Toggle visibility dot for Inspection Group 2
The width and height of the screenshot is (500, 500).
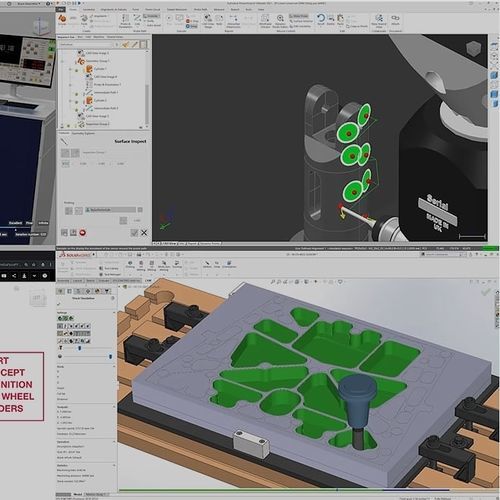click(x=68, y=126)
